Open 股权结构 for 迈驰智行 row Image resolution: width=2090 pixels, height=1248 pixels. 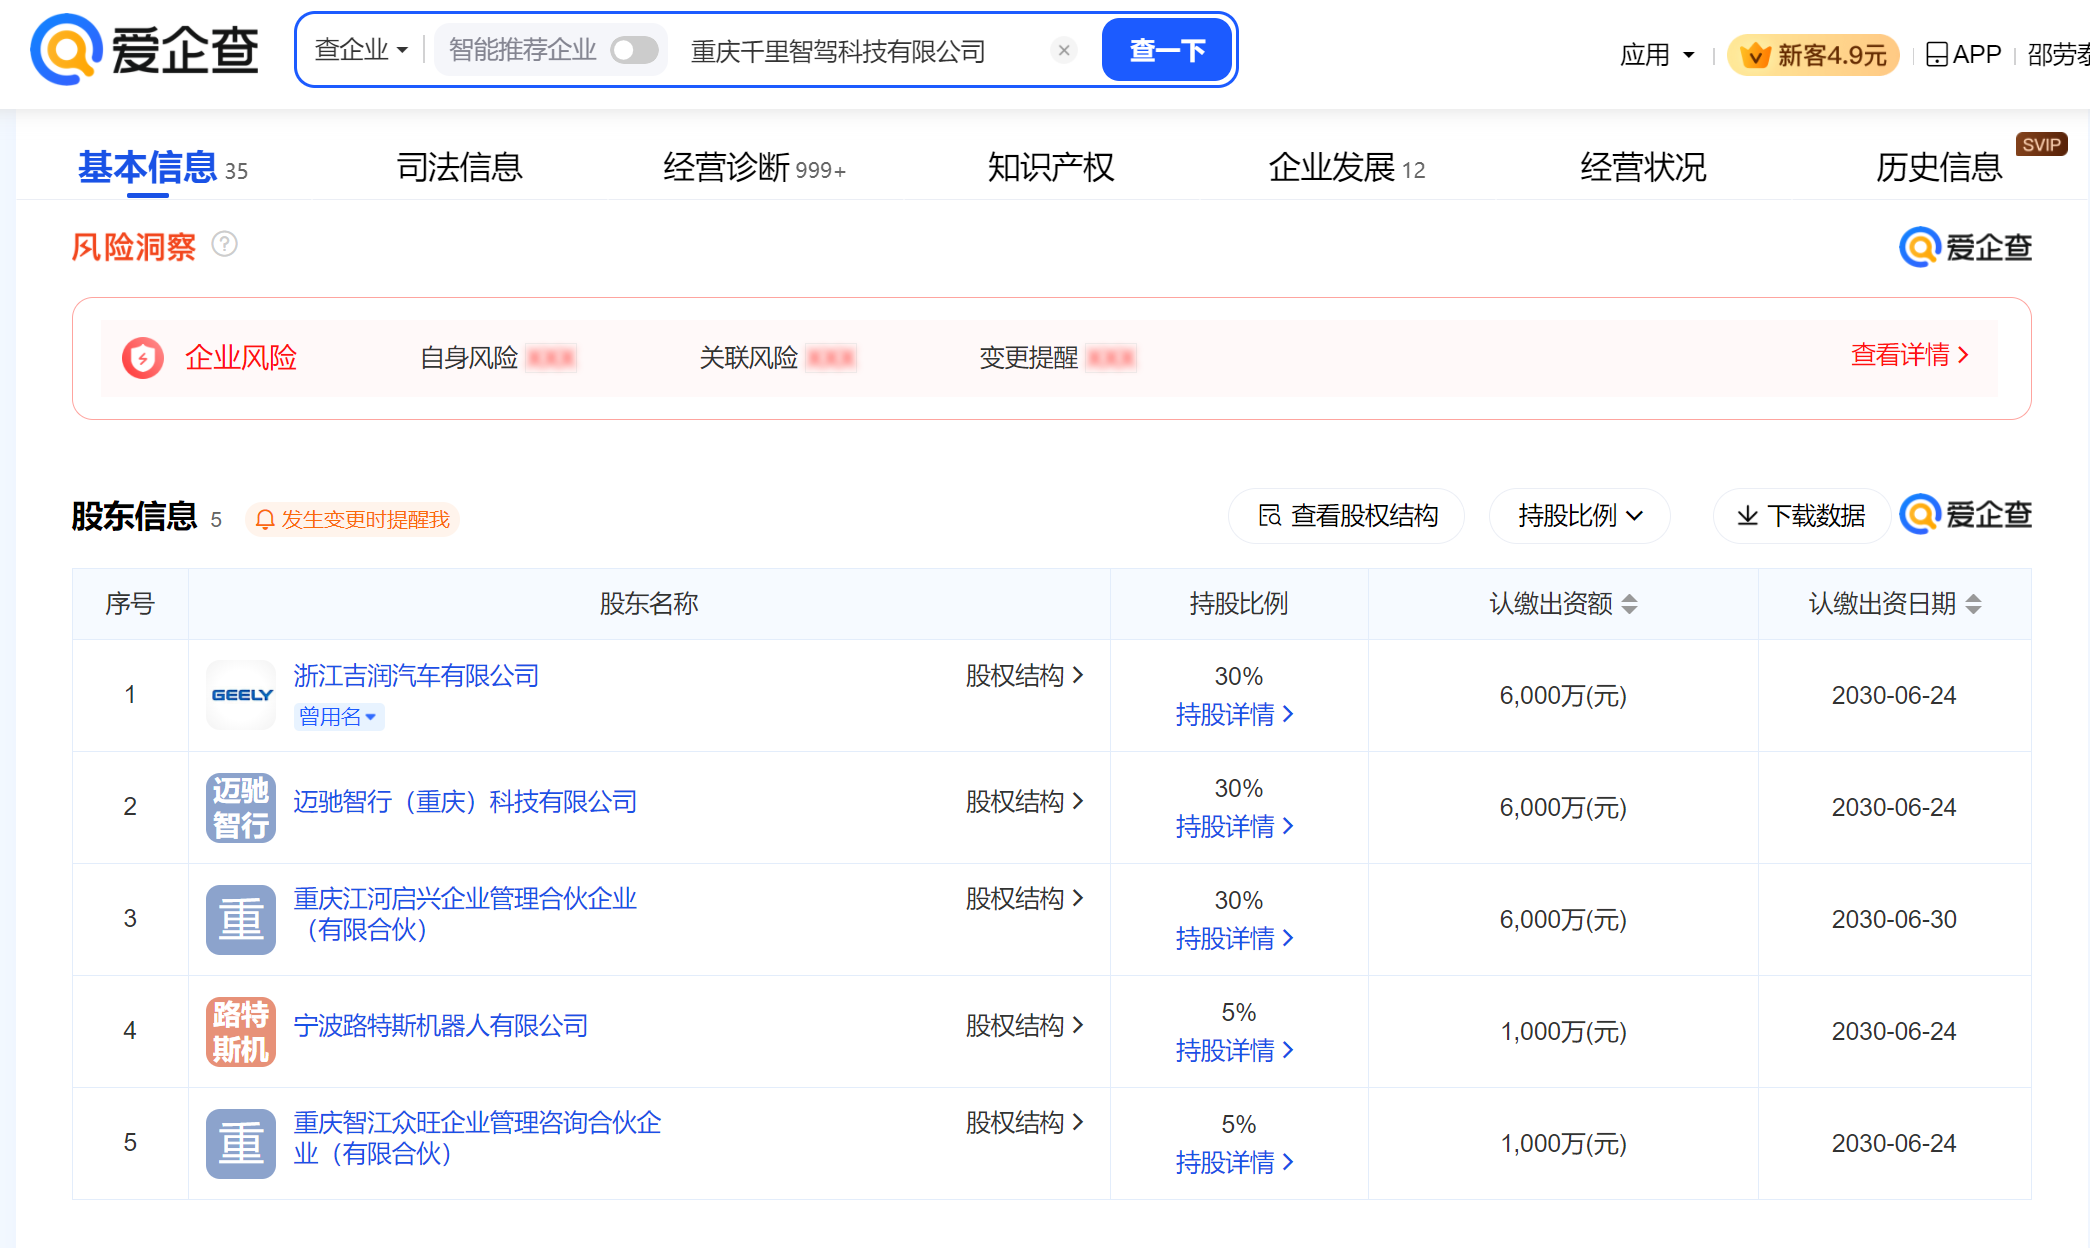click(x=1024, y=802)
